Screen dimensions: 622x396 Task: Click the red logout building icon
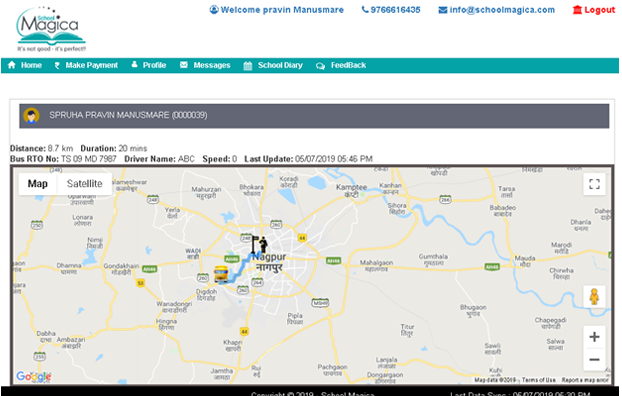pos(577,10)
